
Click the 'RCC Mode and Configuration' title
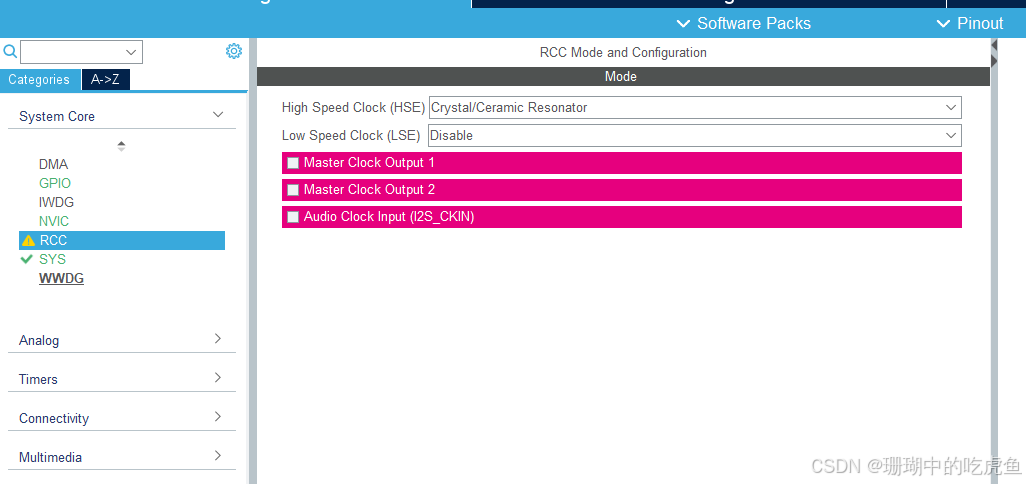coord(623,52)
